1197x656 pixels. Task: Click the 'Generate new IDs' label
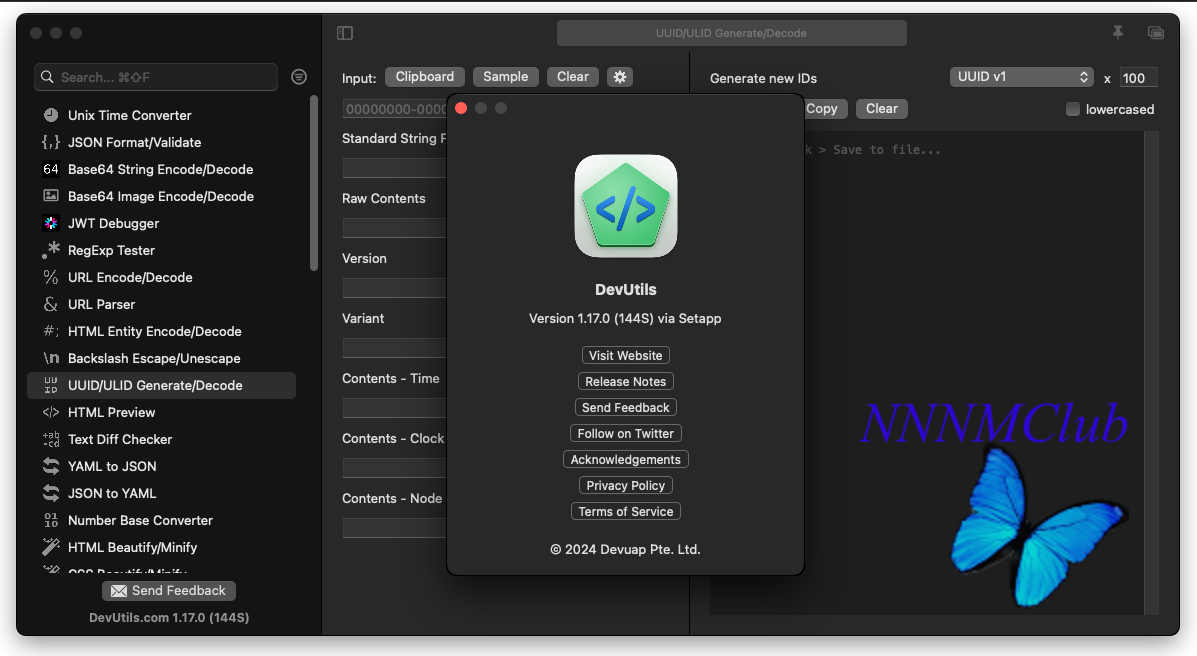763,78
